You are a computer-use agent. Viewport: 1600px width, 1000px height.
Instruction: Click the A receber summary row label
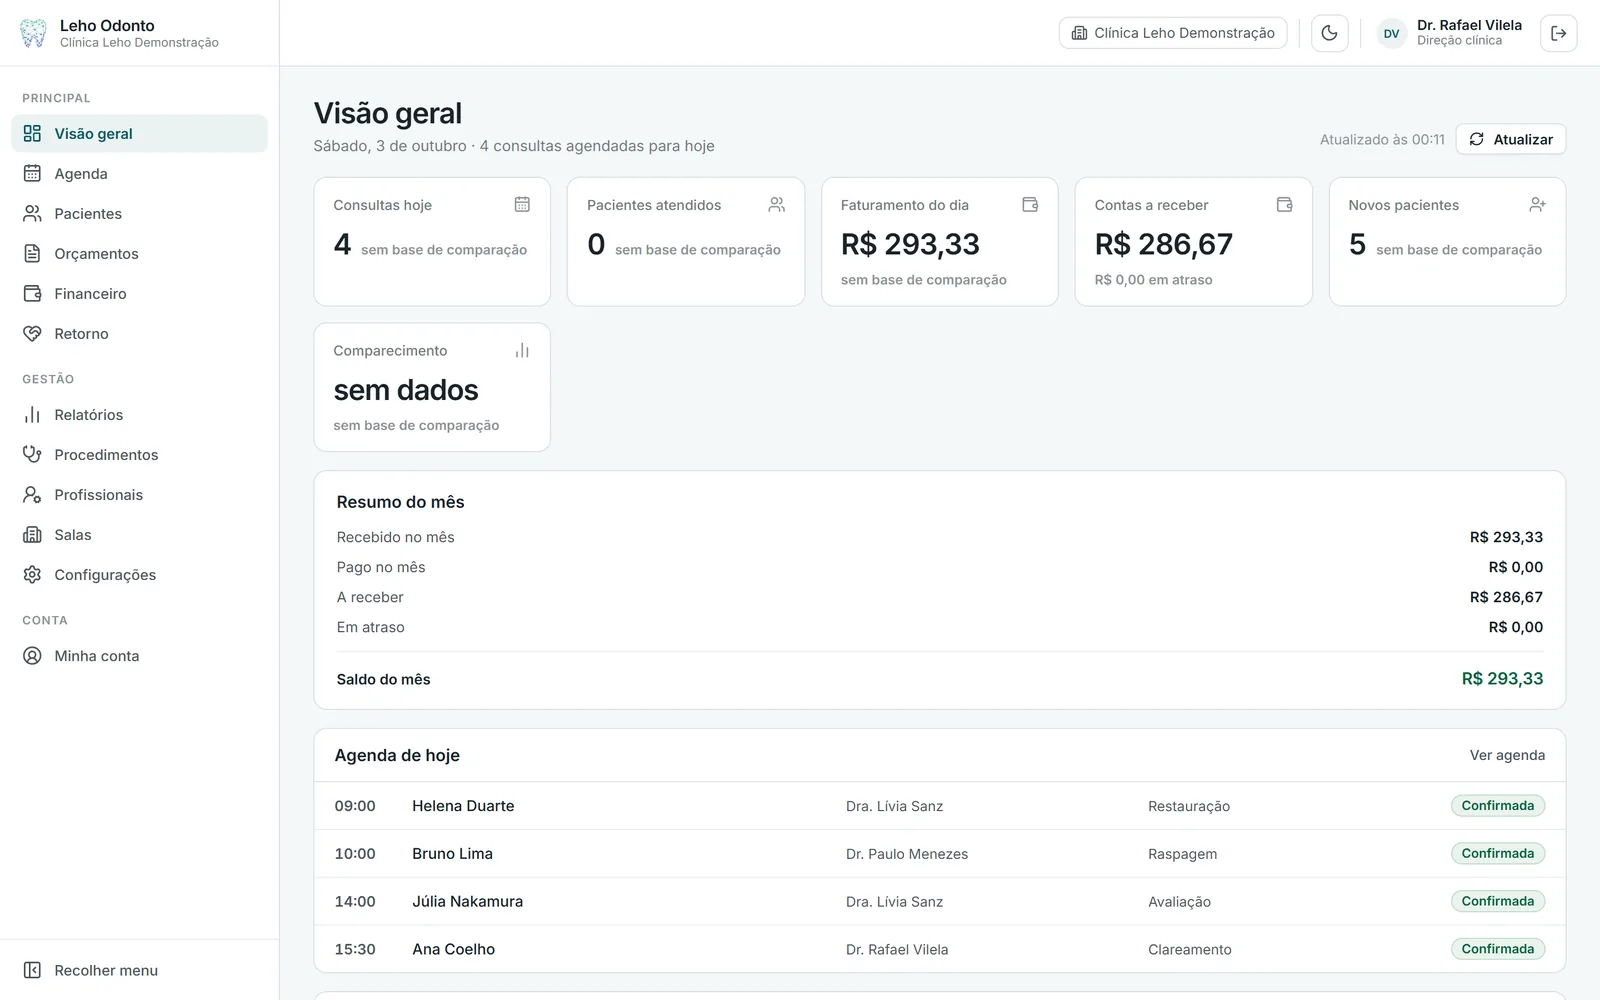coord(370,597)
